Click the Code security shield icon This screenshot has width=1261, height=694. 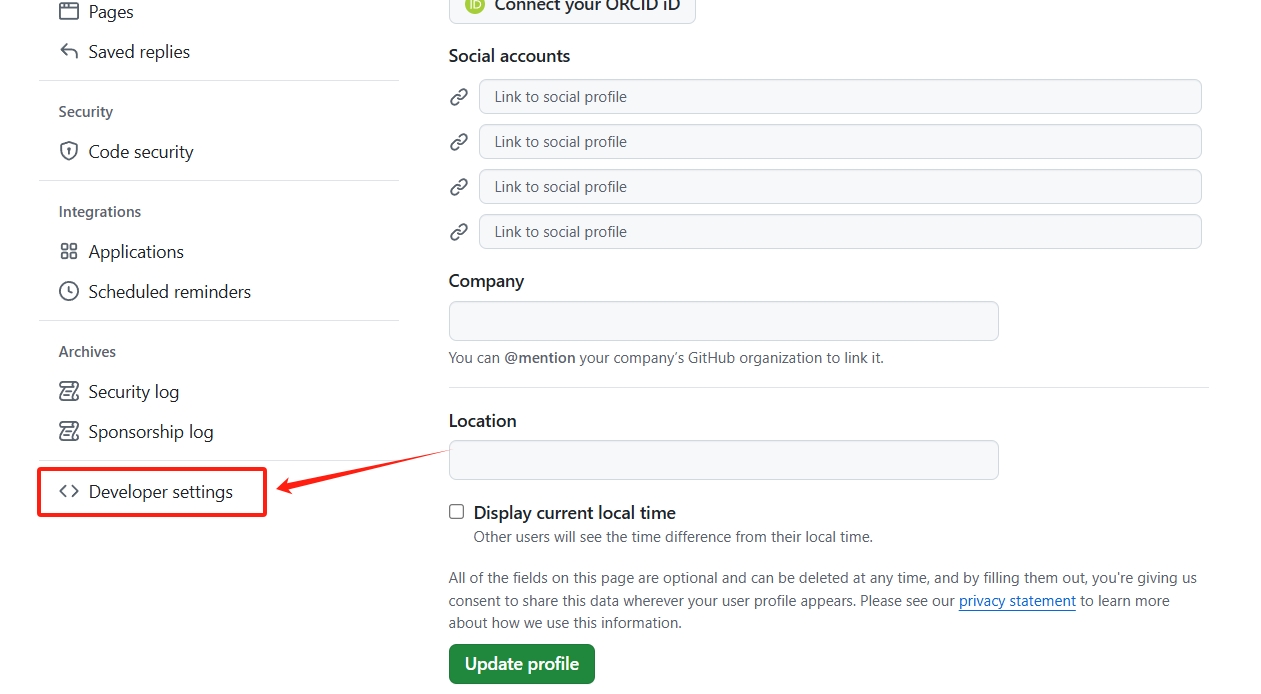(x=69, y=152)
